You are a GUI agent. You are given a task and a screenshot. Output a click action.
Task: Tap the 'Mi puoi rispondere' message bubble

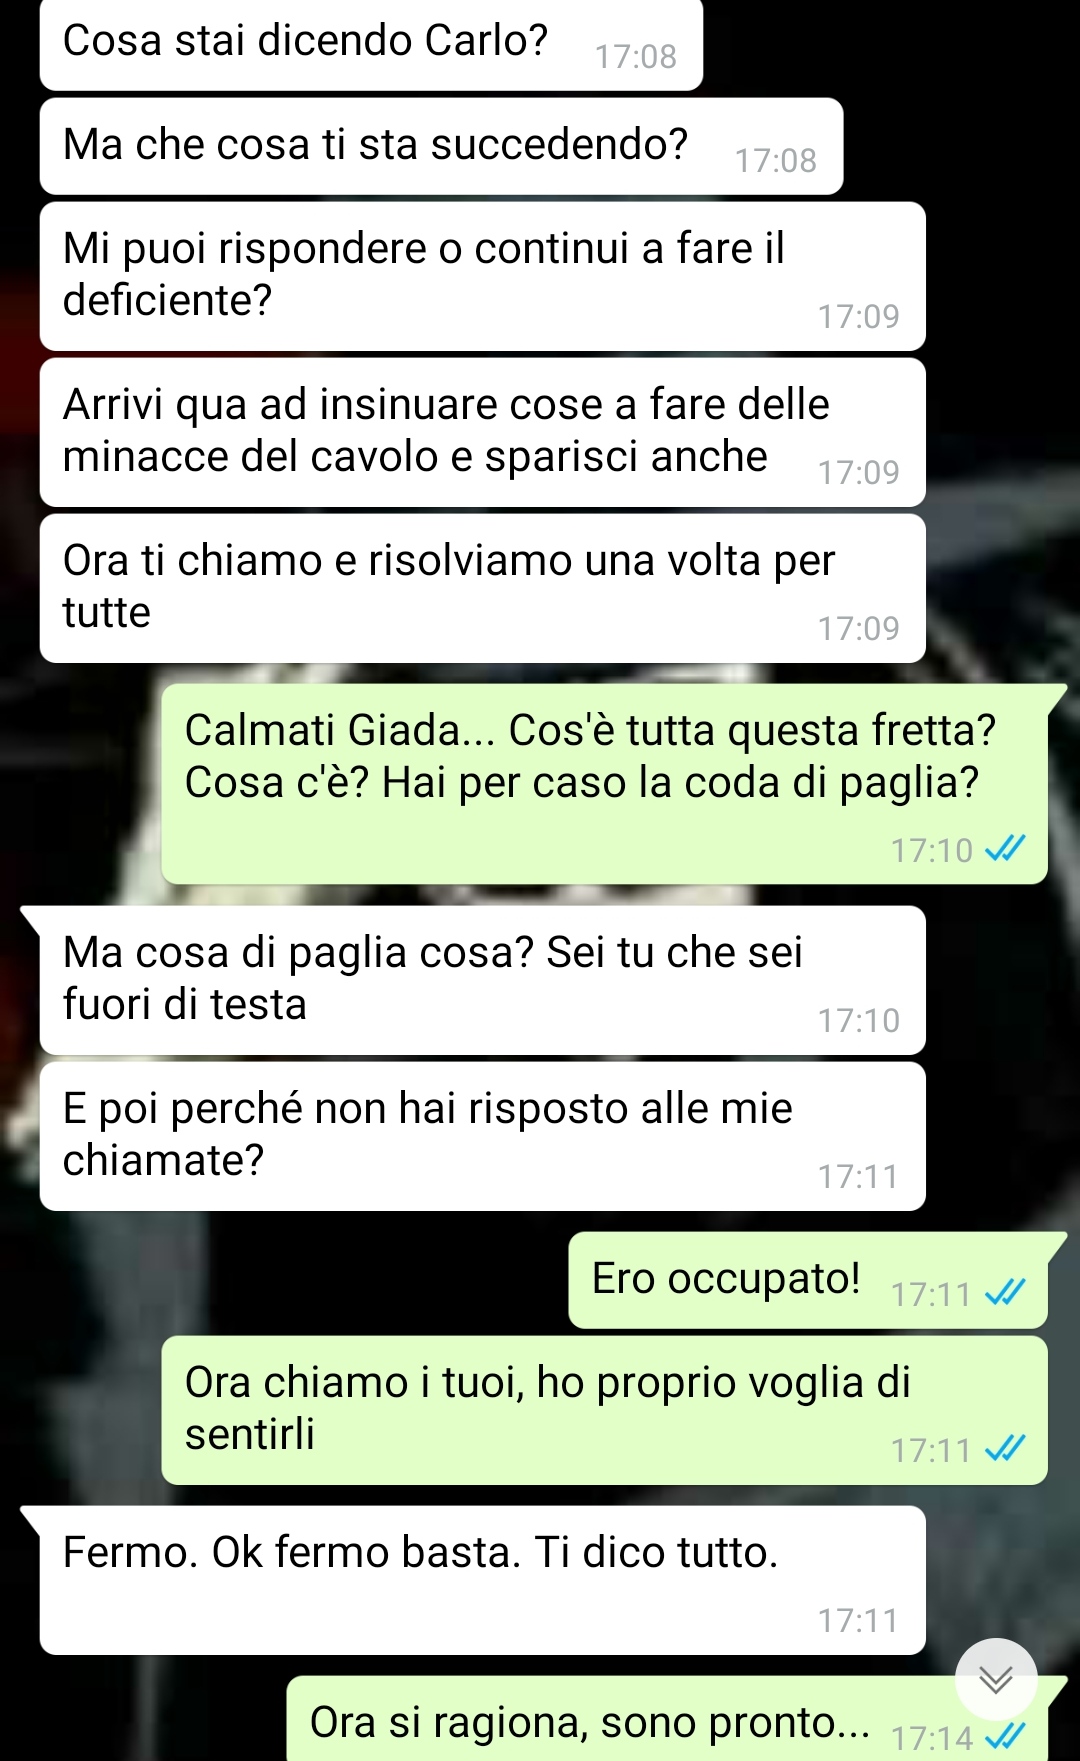pos(482,276)
